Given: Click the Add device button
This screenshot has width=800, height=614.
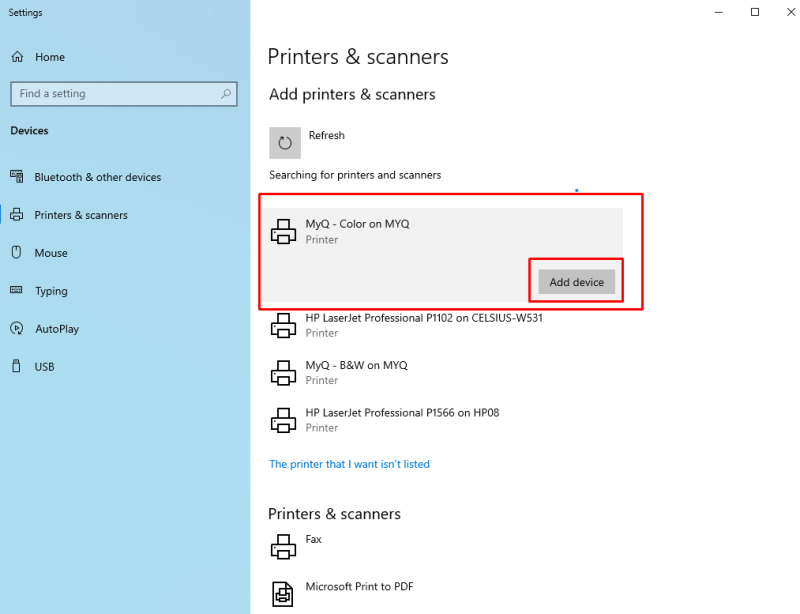Looking at the screenshot, I should (x=576, y=282).
